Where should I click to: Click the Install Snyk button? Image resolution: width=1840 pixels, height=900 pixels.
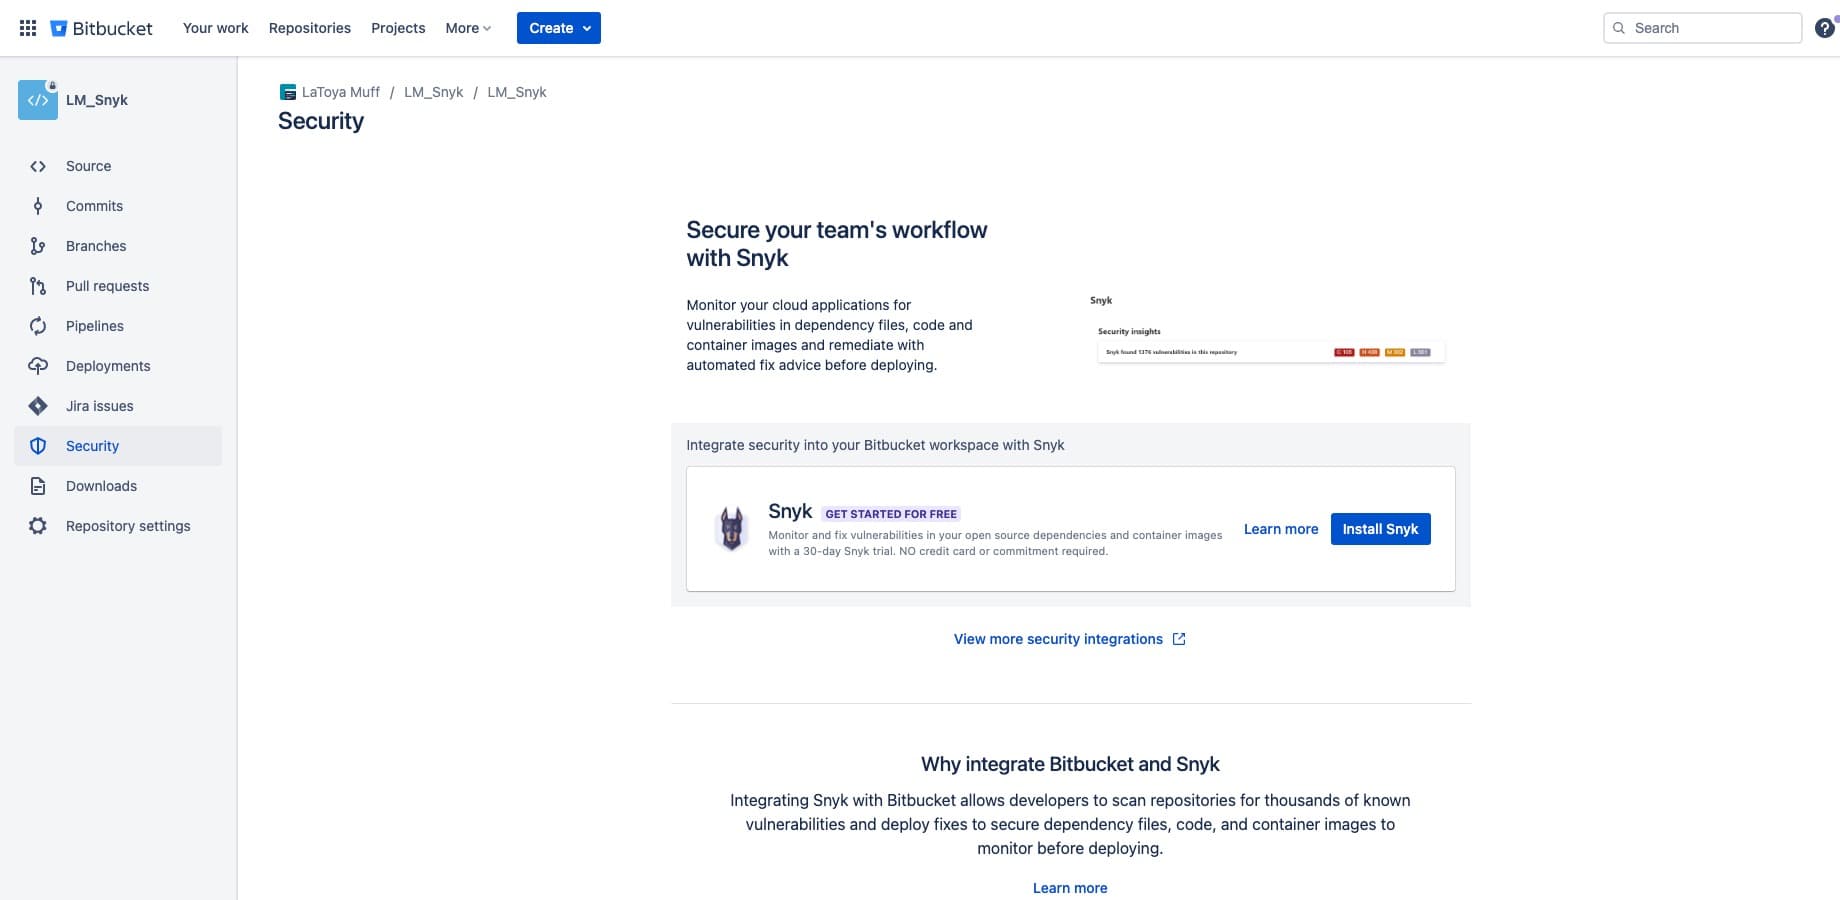coord(1380,529)
